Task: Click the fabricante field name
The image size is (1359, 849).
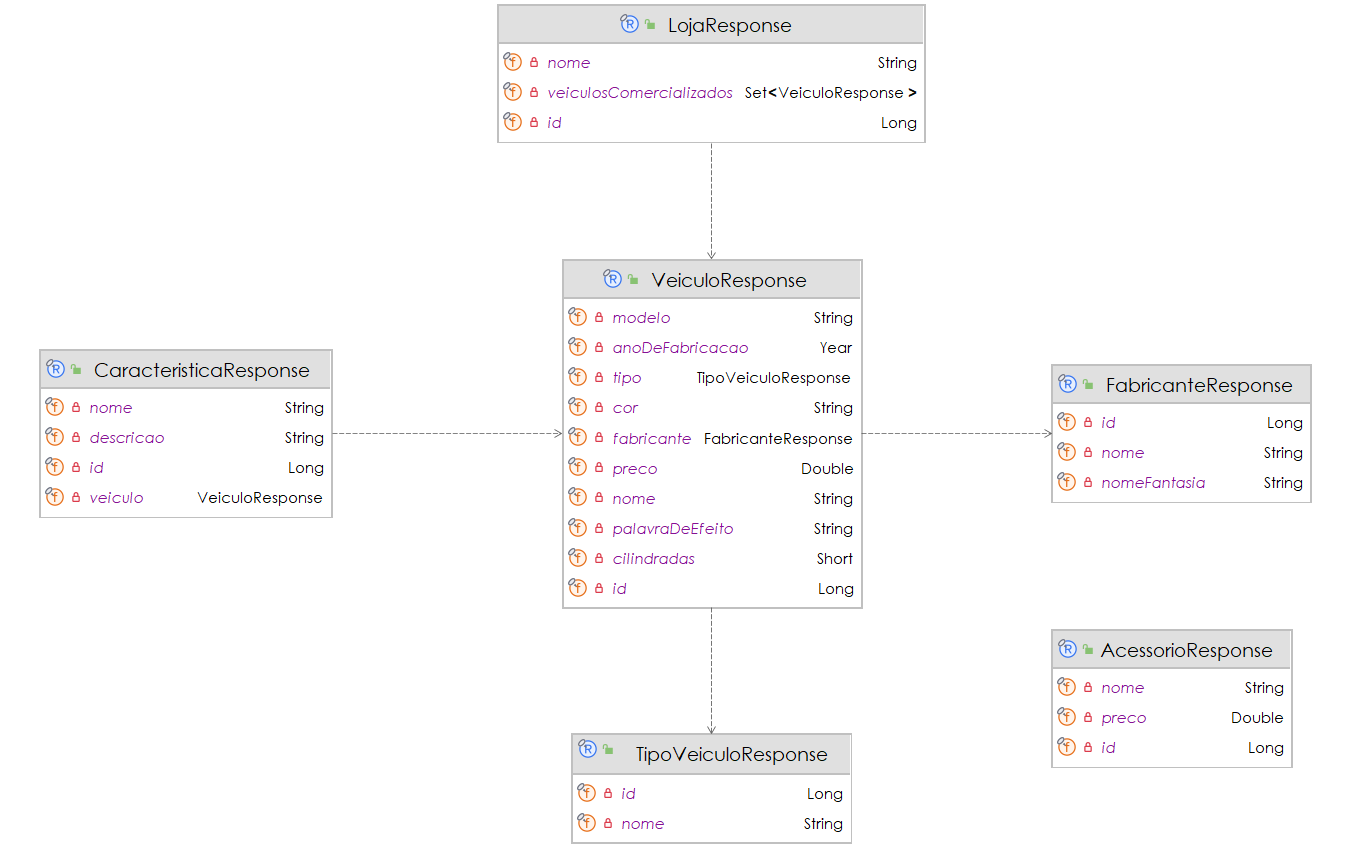Action: pos(651,439)
